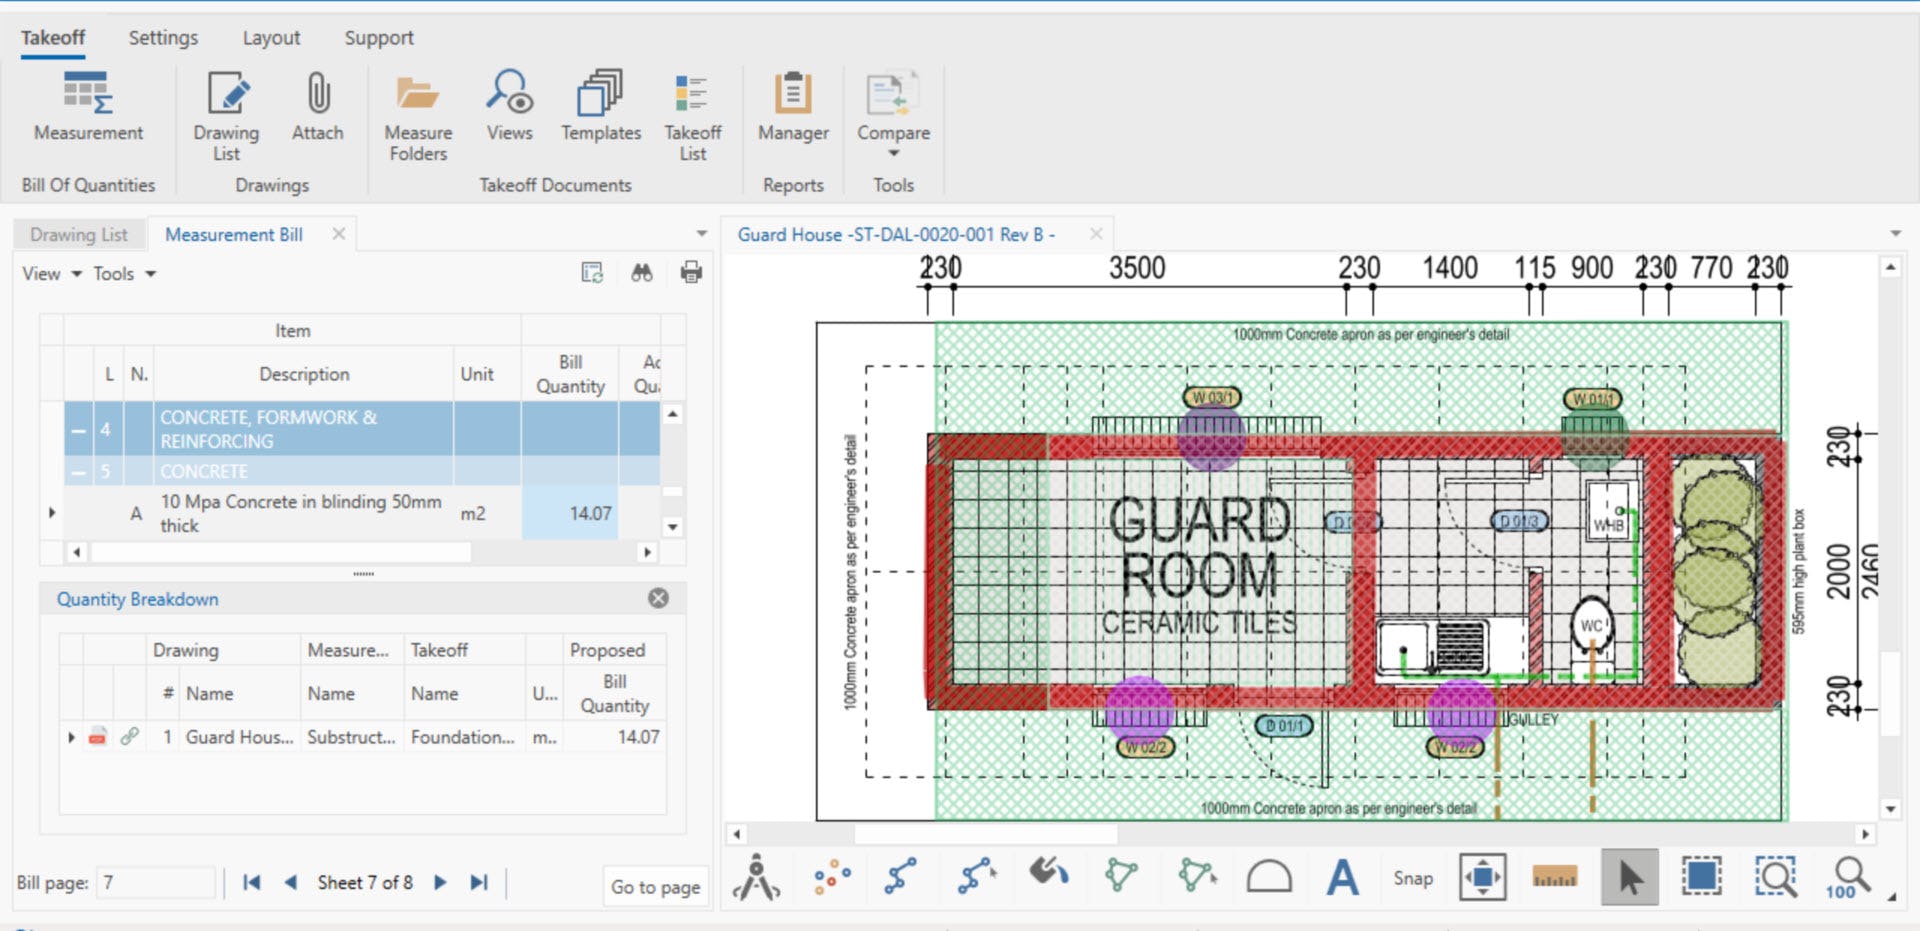Open the Reports Manager
Image resolution: width=1920 pixels, height=931 pixels.
[793, 107]
